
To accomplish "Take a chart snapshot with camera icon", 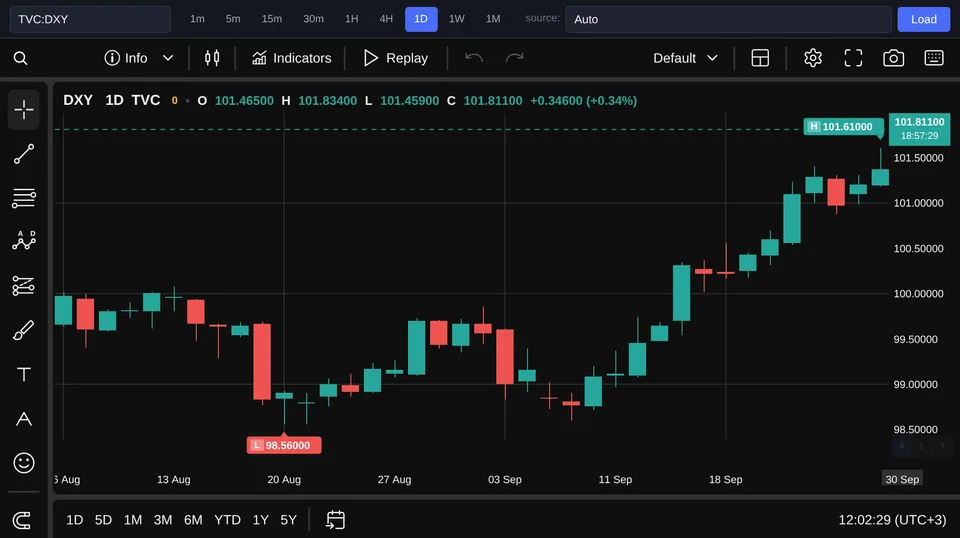I will point(893,58).
